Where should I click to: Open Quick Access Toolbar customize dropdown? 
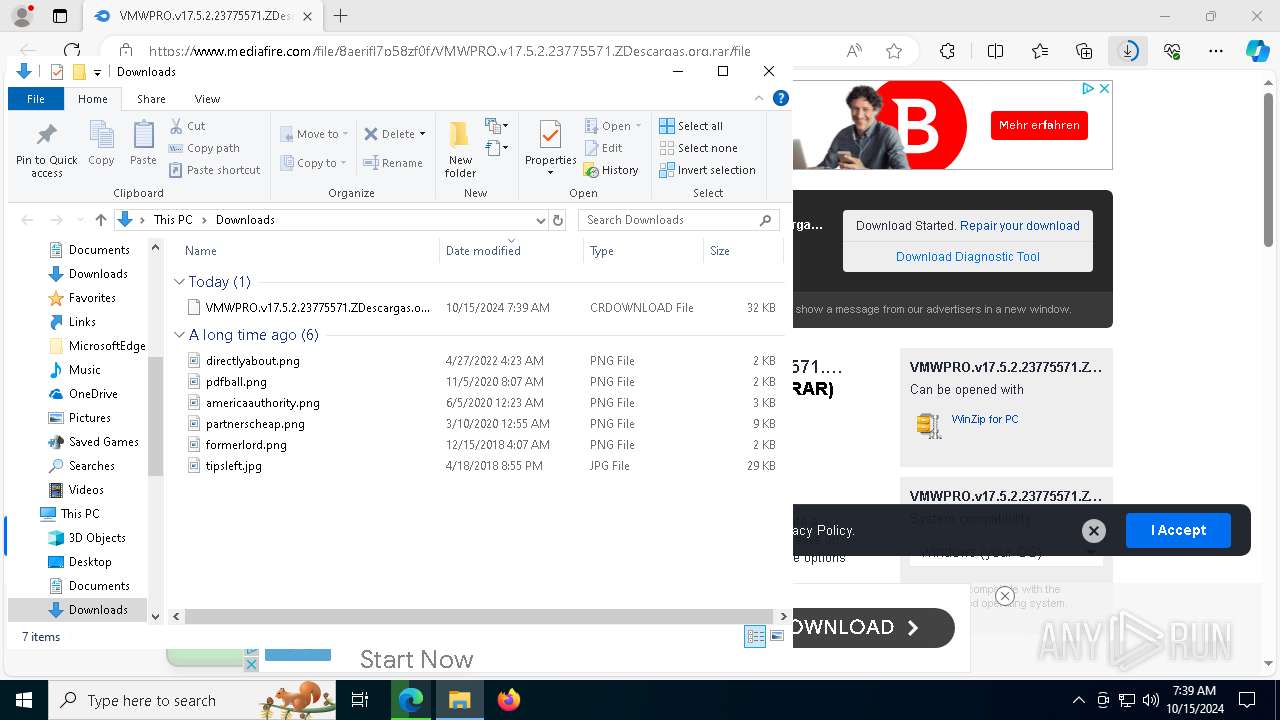click(x=97, y=72)
